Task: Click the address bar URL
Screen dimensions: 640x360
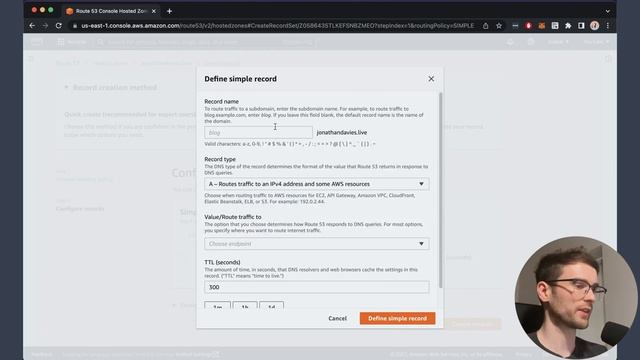Action: [x=278, y=26]
